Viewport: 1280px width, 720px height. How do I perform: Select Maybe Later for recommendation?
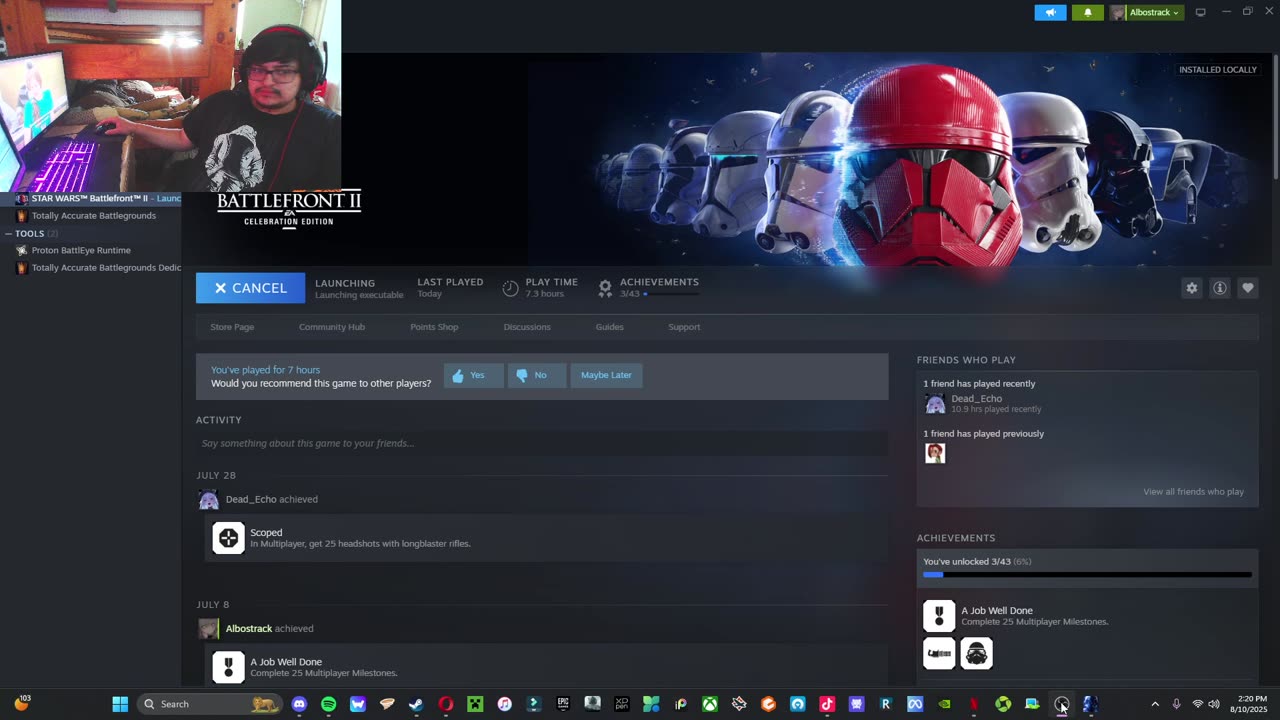(x=606, y=375)
